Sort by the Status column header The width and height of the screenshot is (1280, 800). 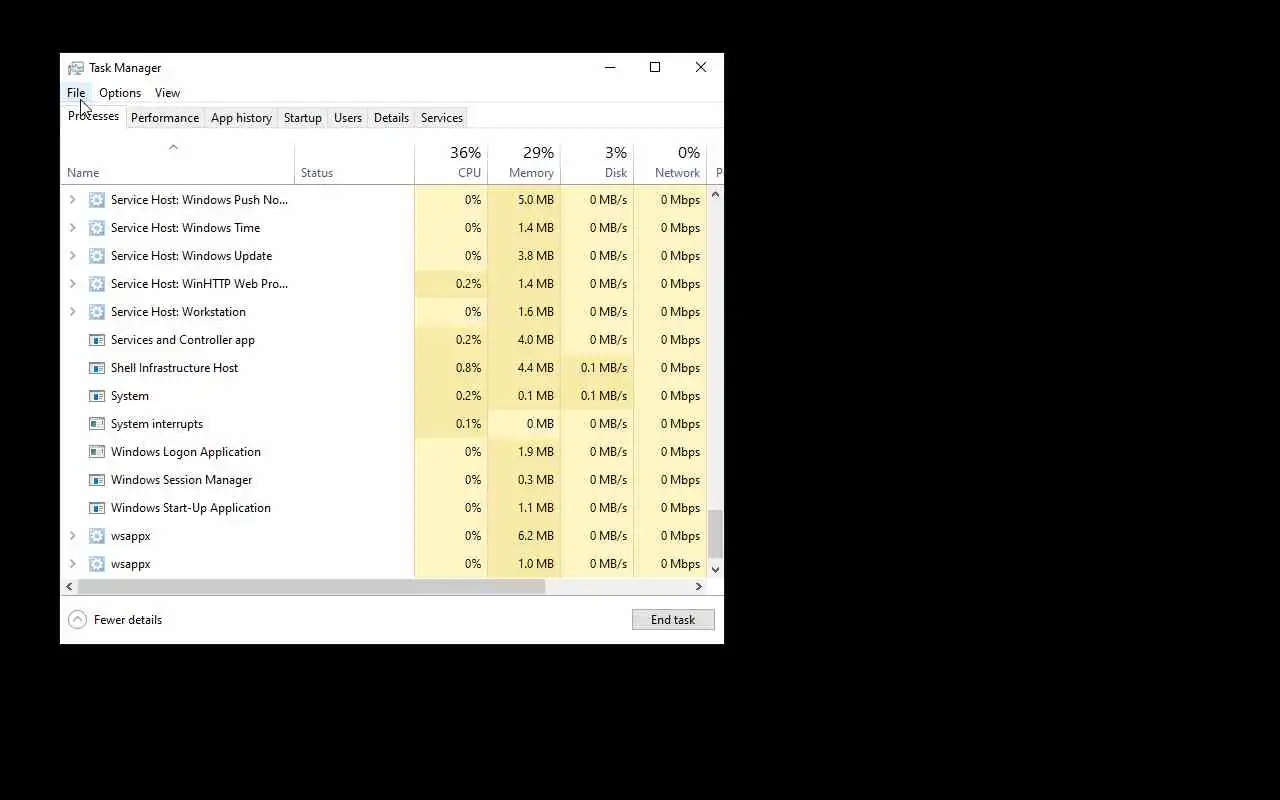click(354, 164)
